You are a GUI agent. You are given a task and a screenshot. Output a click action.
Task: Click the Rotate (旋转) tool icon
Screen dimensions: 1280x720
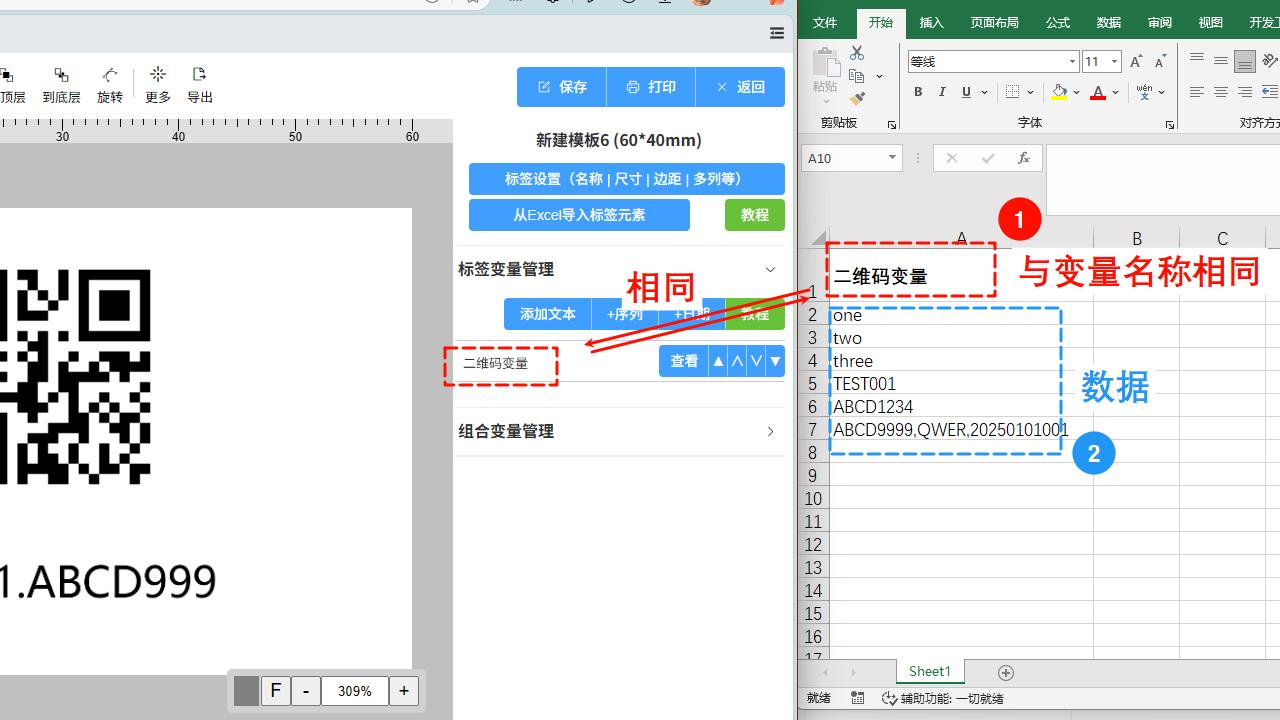pyautogui.click(x=110, y=85)
